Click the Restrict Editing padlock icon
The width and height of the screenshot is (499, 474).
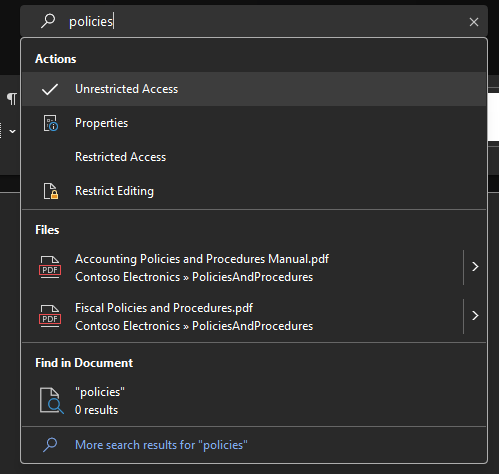51,191
